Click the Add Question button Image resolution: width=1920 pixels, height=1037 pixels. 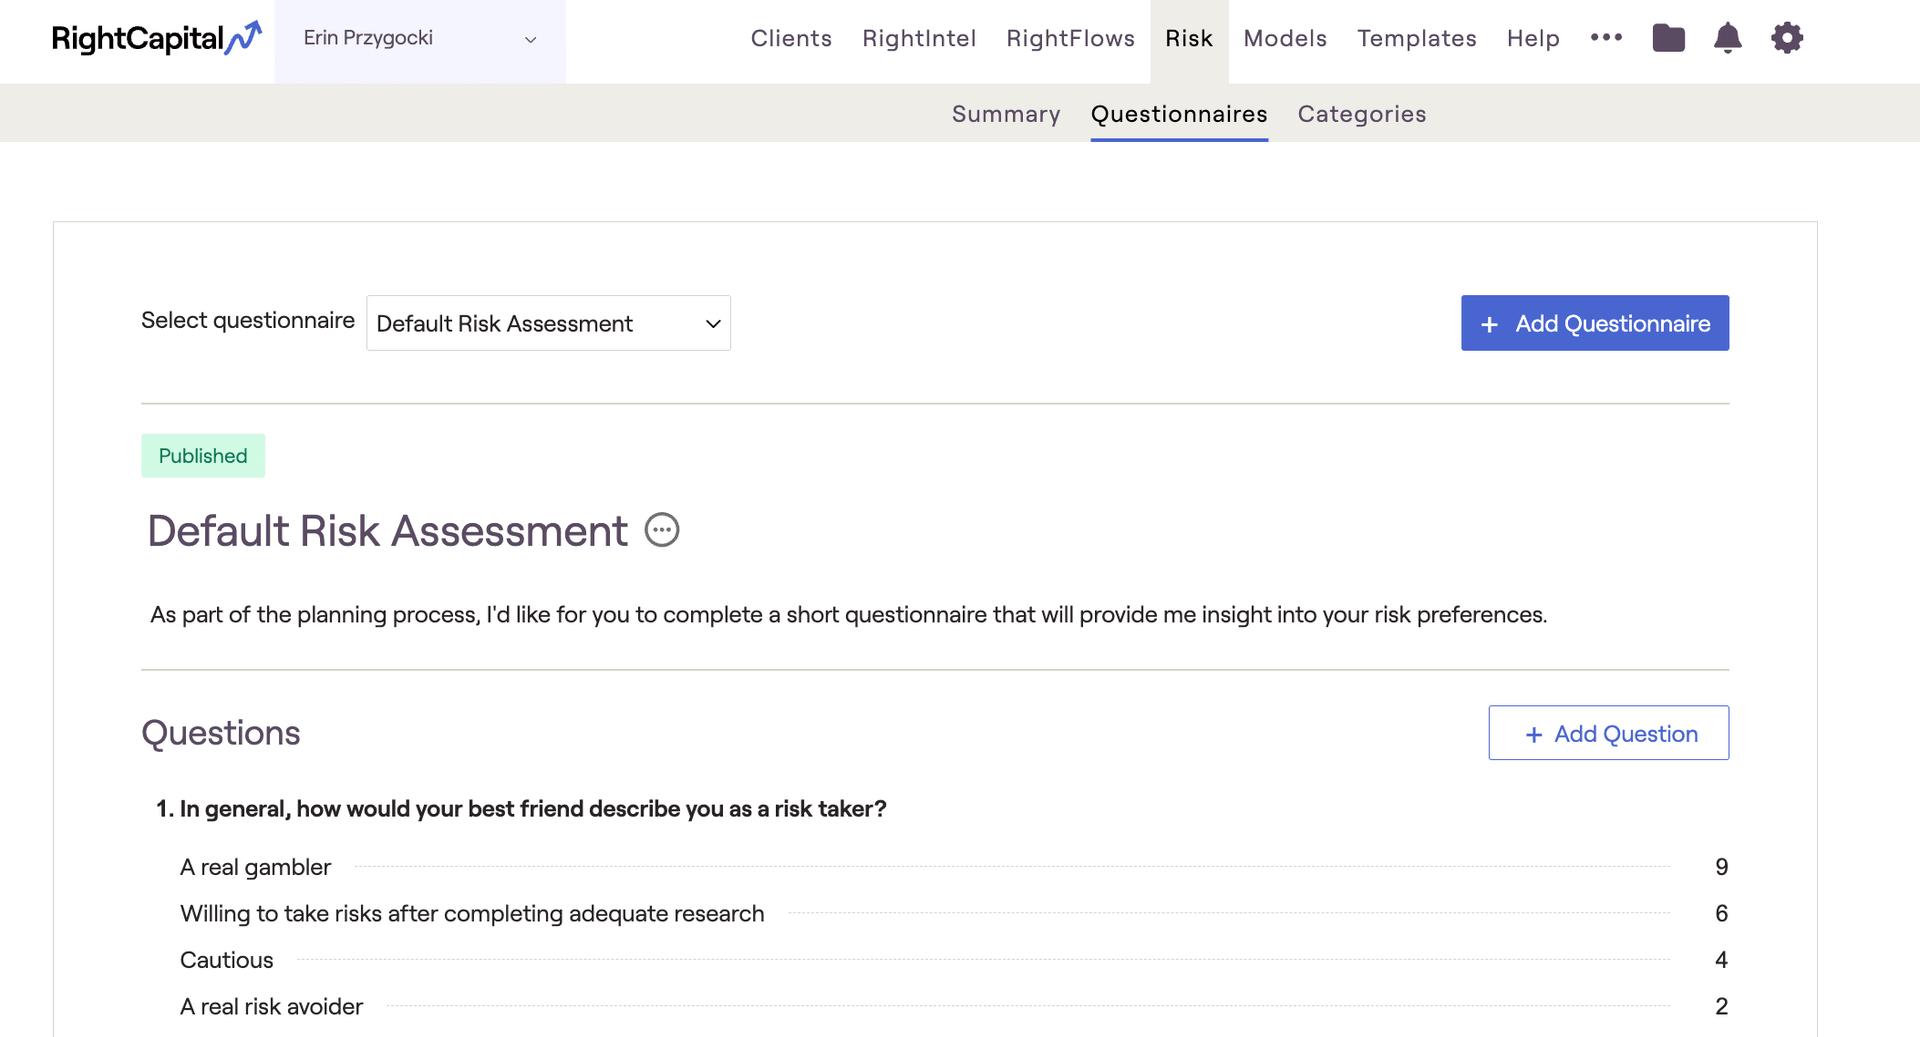coord(1608,733)
